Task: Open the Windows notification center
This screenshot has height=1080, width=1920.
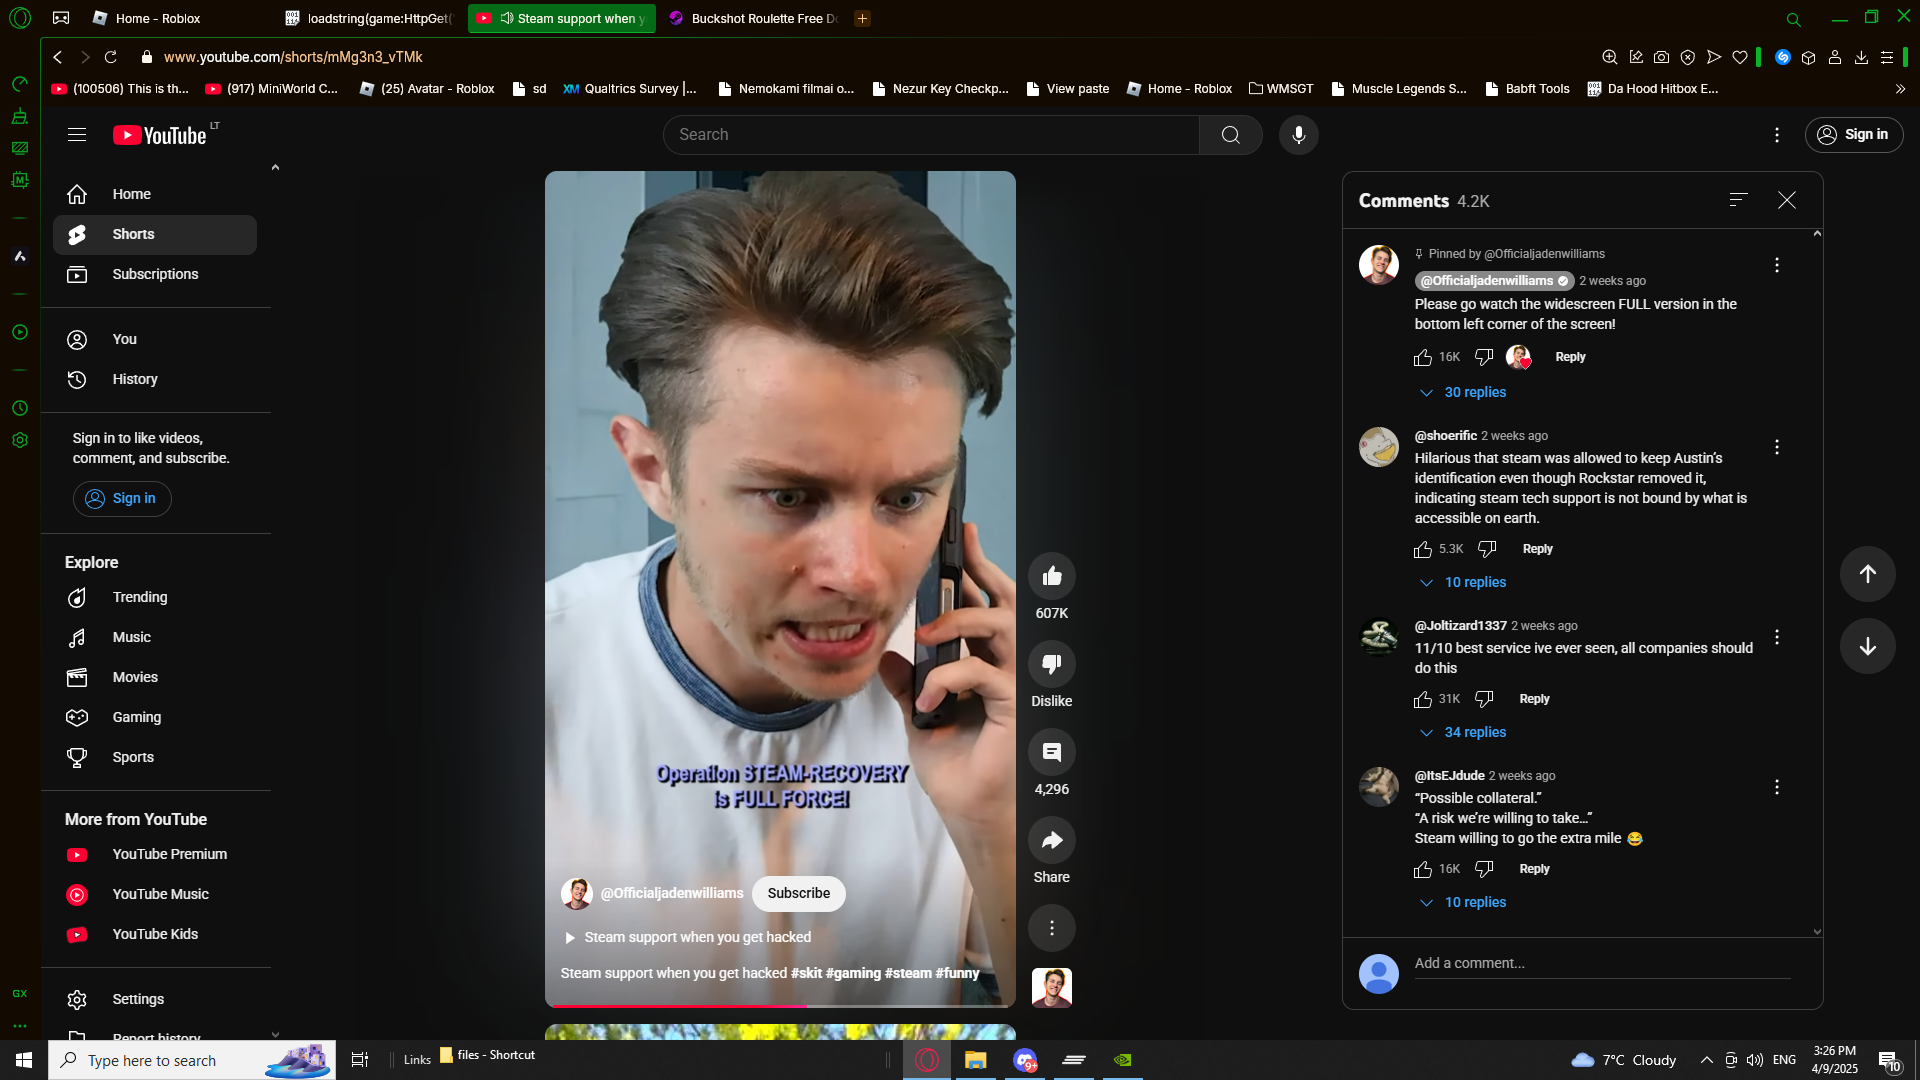Action: pyautogui.click(x=1888, y=1060)
